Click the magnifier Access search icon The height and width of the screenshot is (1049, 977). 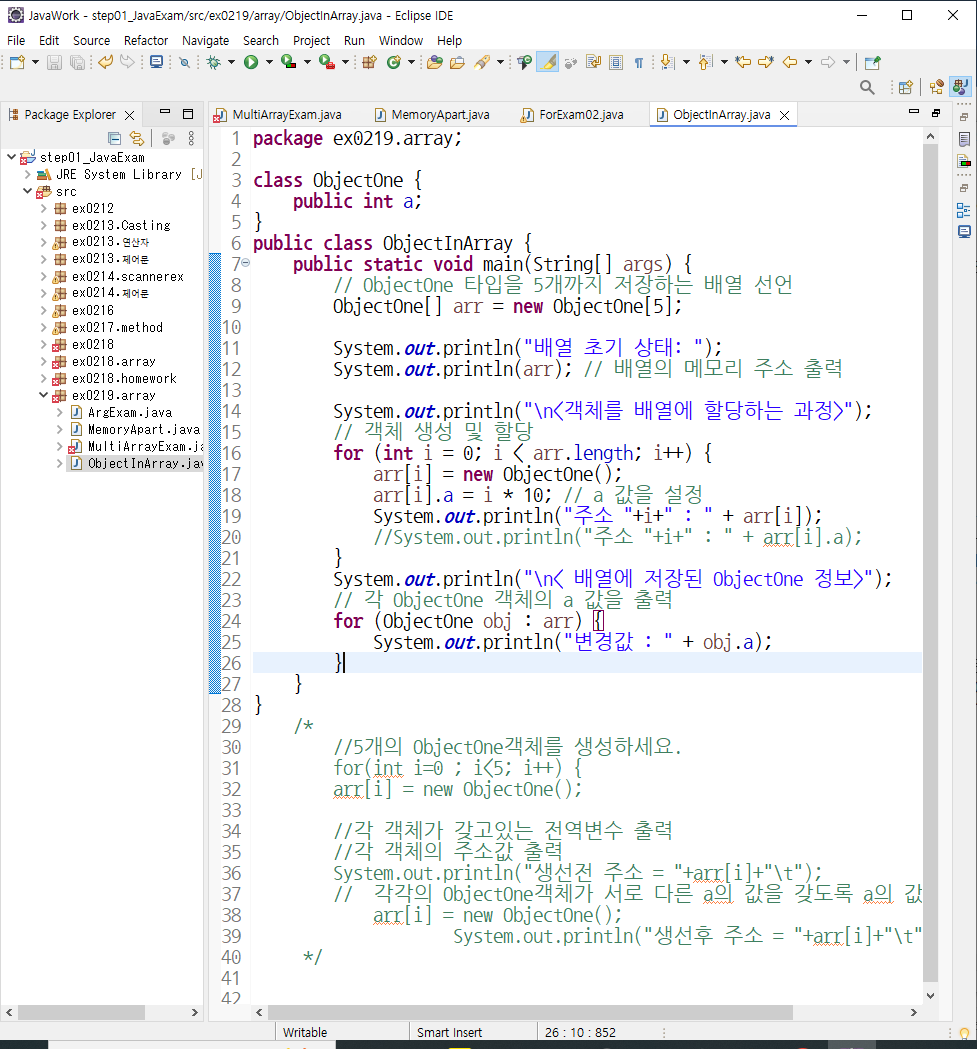(867, 87)
